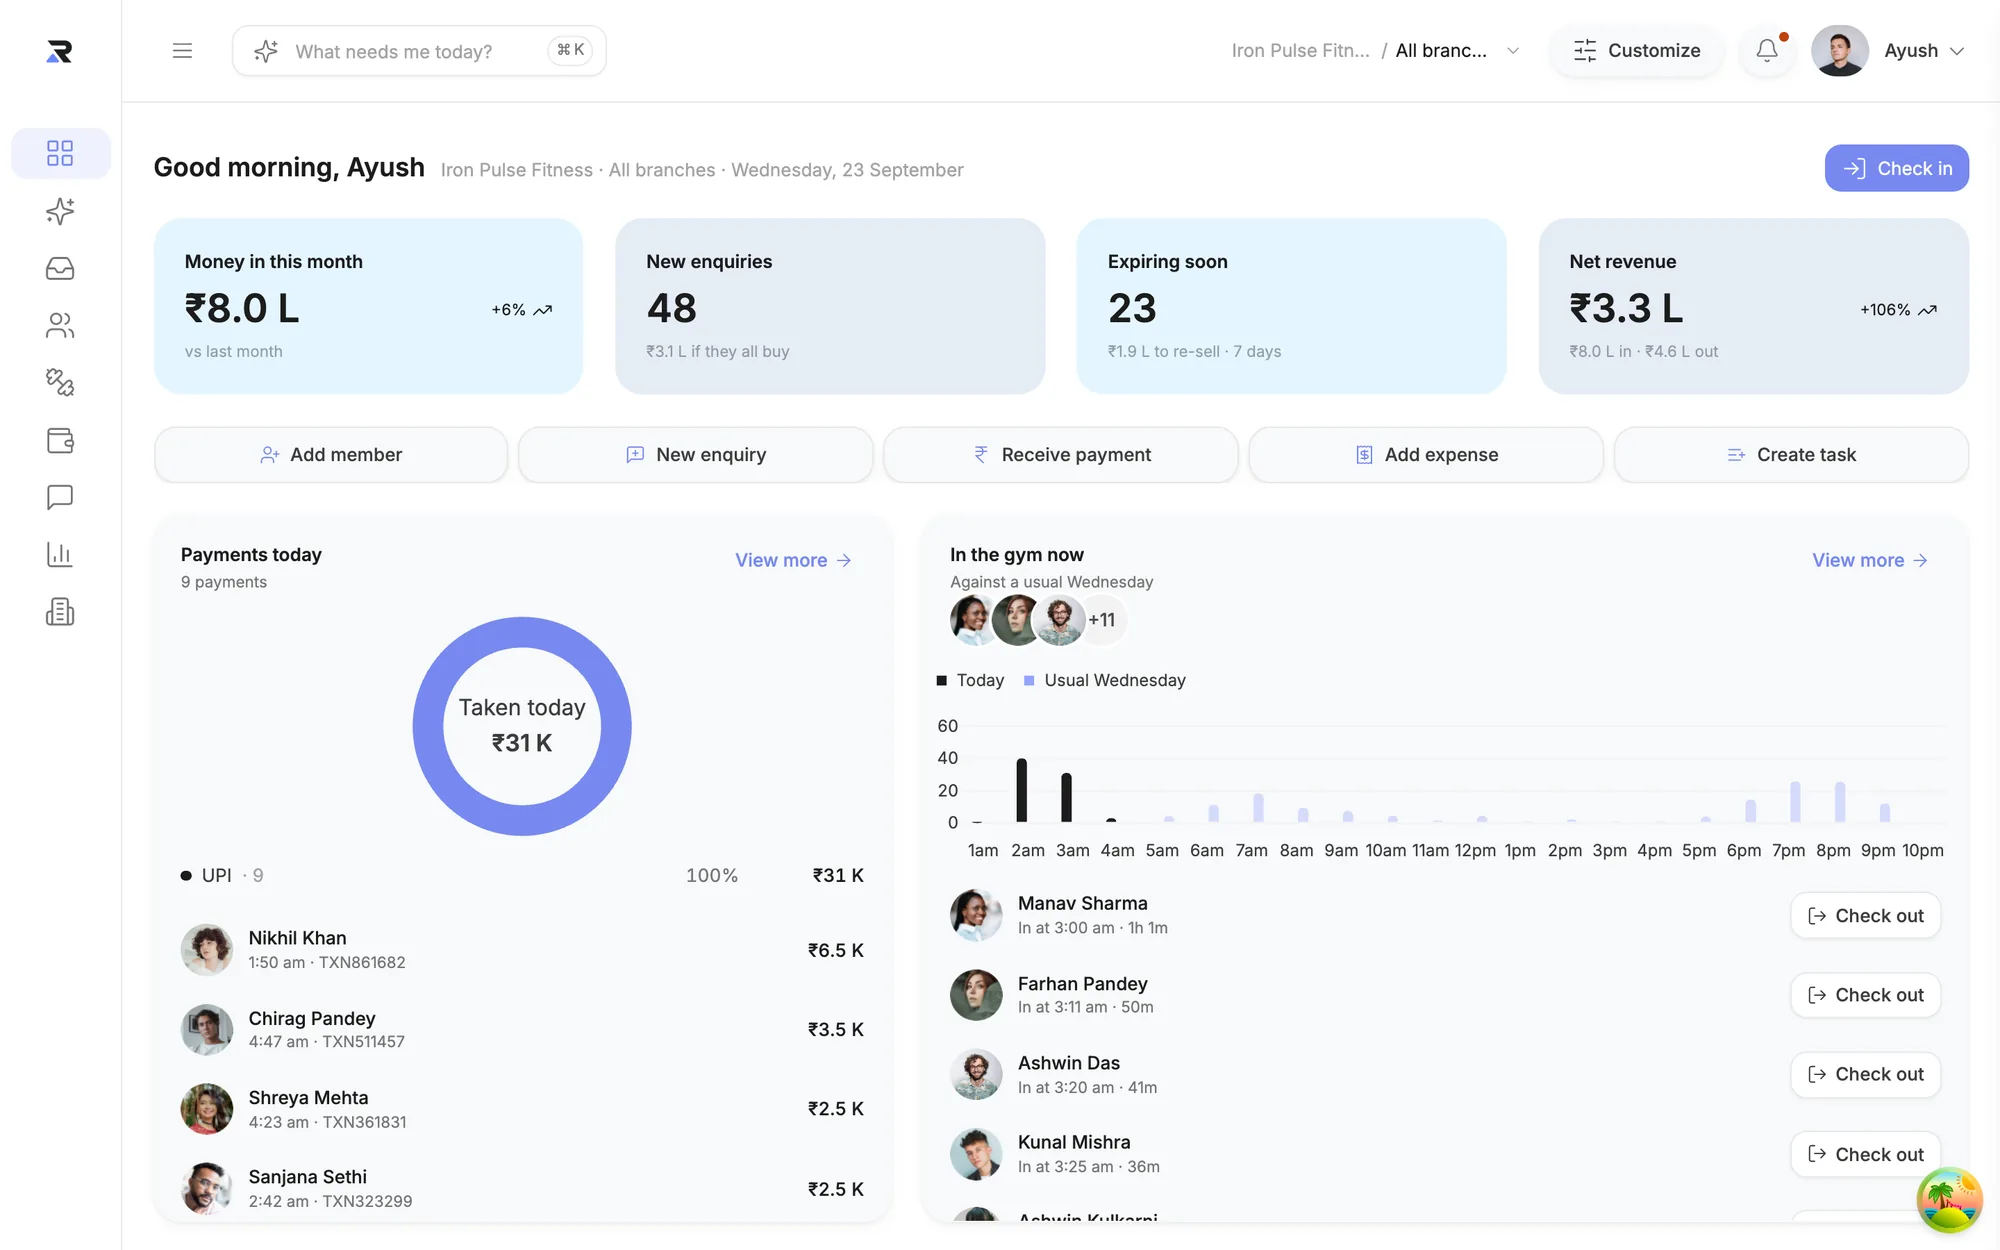Viewport: 2000px width, 1250px height.
Task: Click New enquiry quick action
Action: coord(696,455)
